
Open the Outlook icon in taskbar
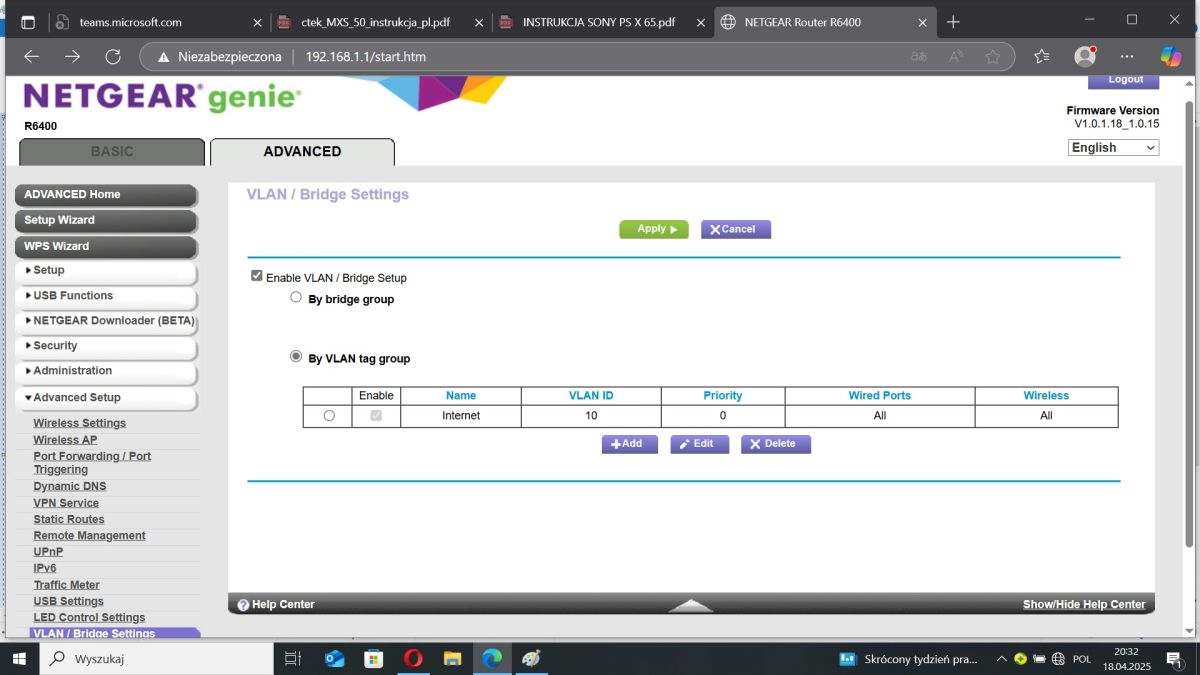(x=335, y=659)
